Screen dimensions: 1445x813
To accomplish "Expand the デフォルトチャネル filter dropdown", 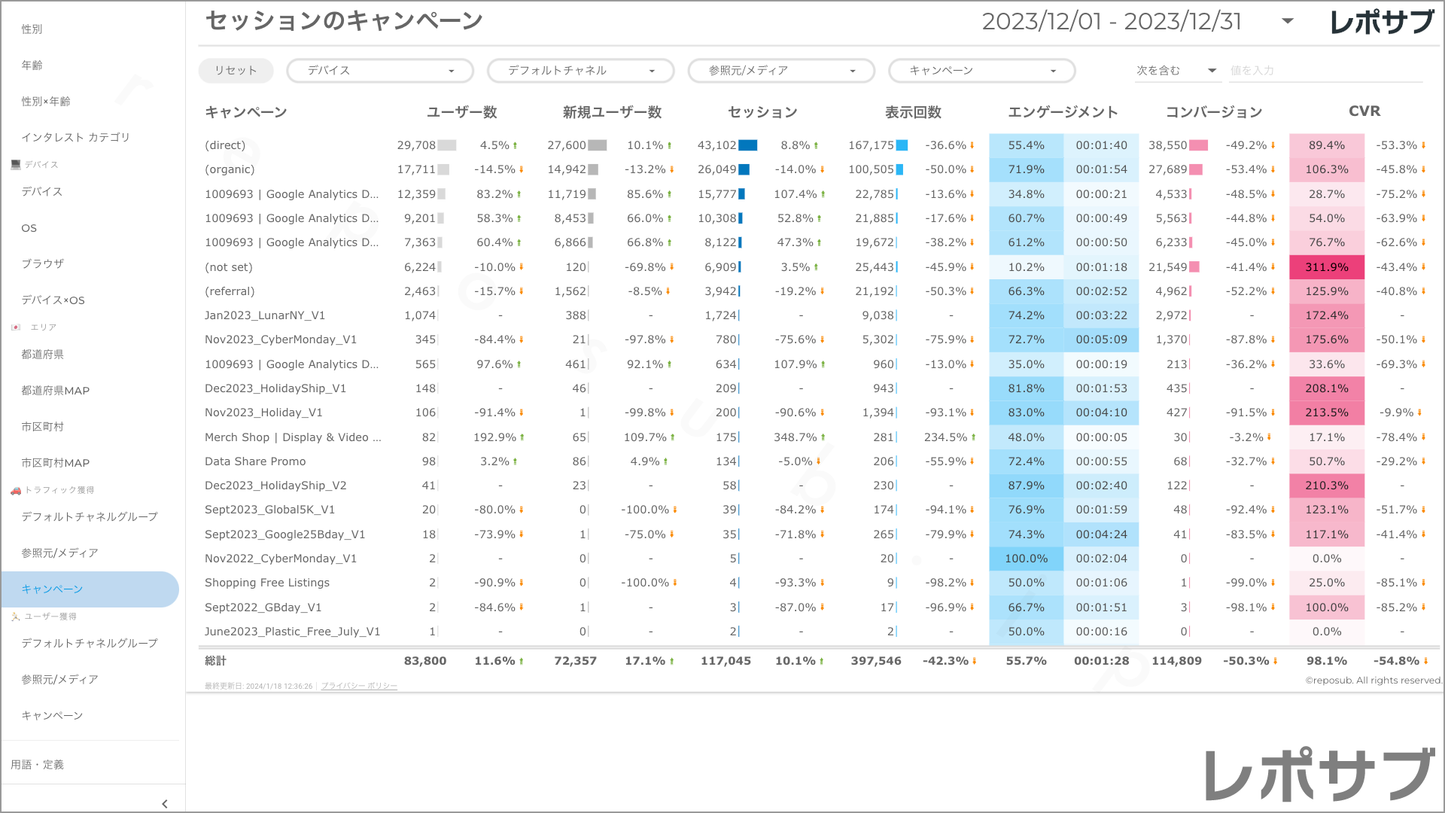I will pyautogui.click(x=580, y=71).
